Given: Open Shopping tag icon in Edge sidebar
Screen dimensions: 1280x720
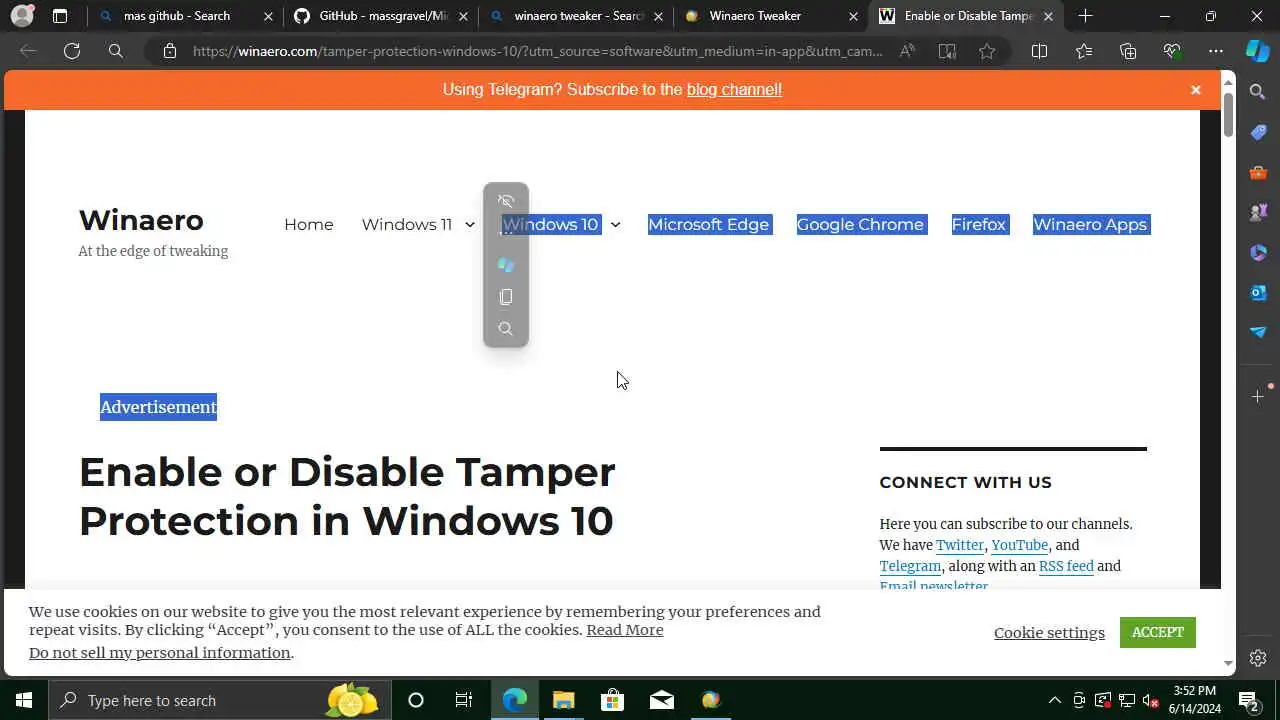Looking at the screenshot, I should click(x=1258, y=132).
